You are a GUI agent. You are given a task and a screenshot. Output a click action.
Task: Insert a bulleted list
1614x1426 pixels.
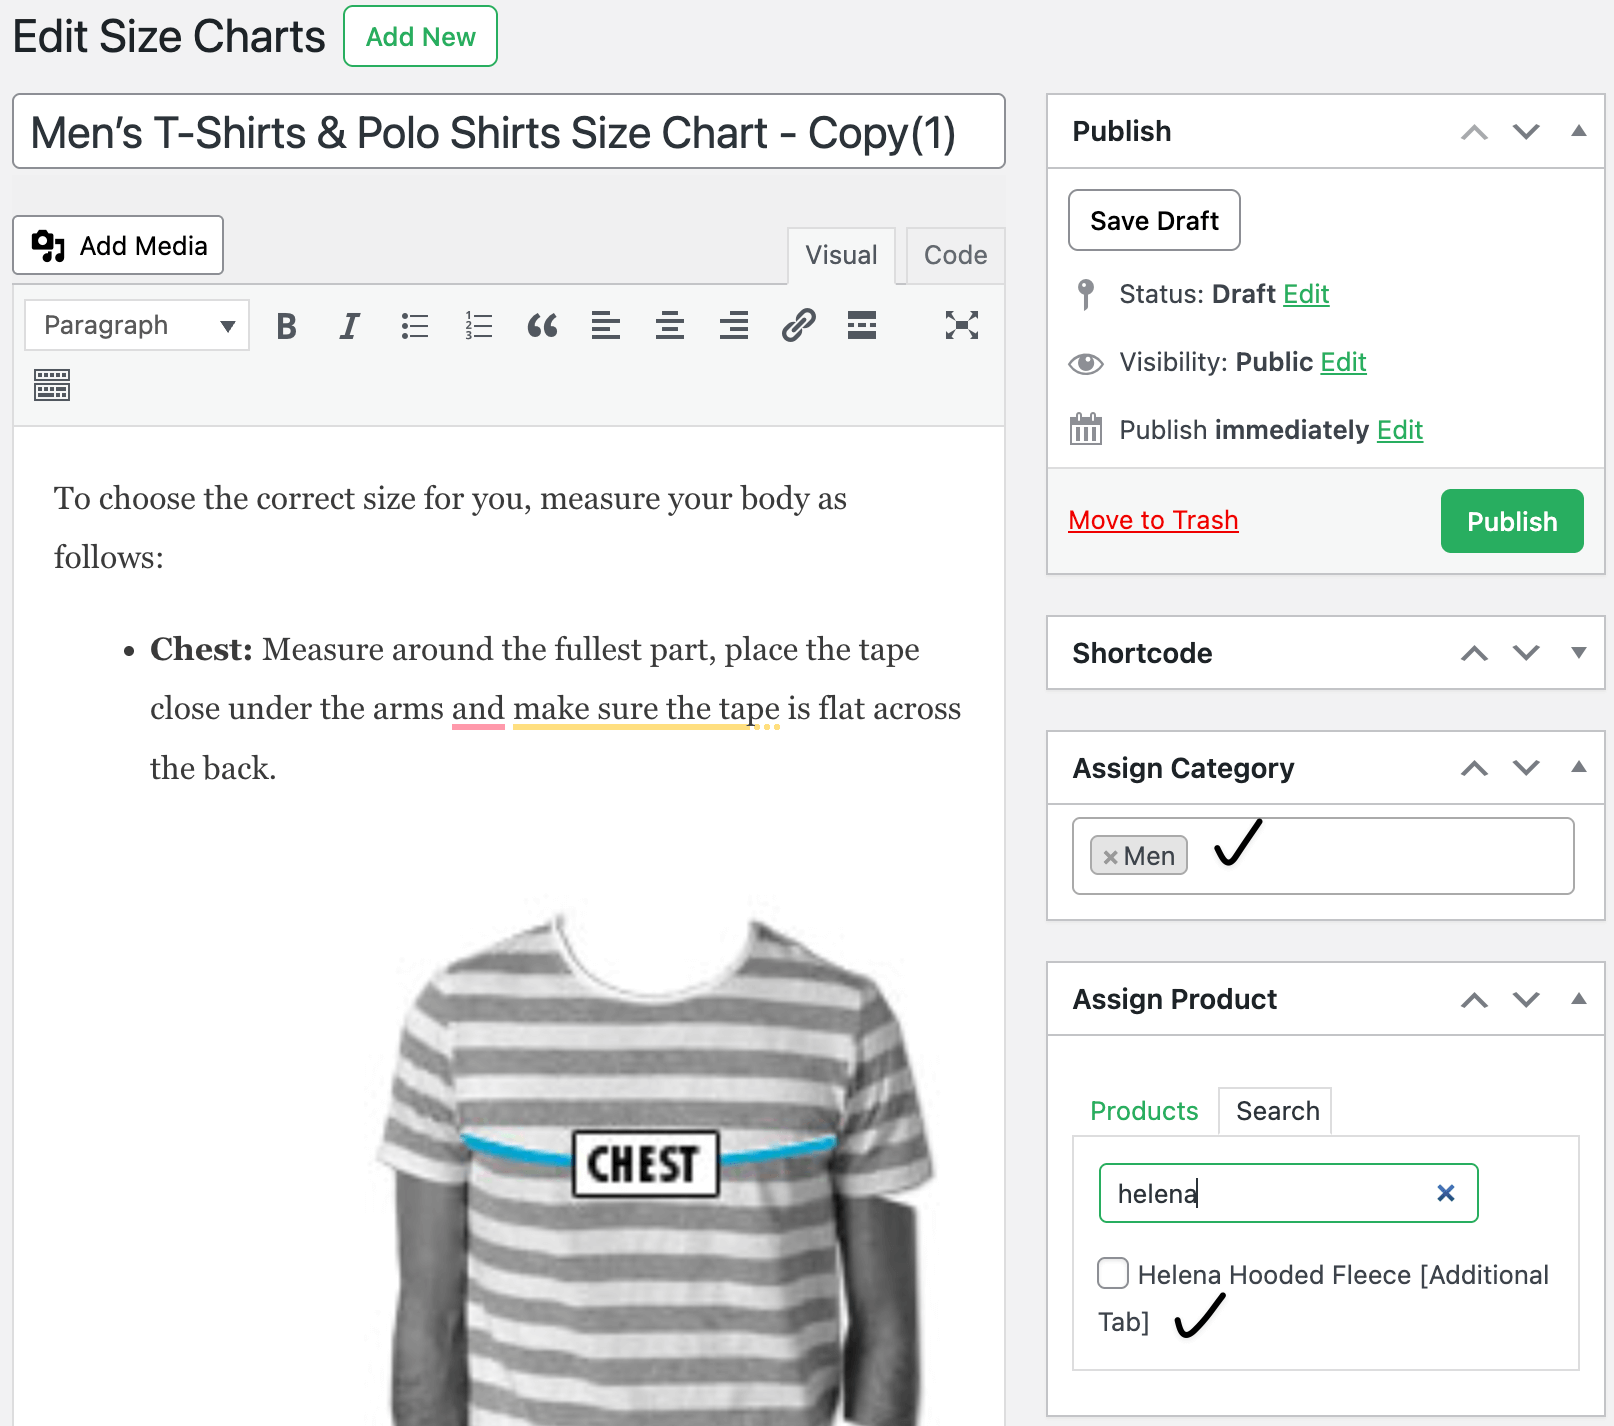(414, 325)
